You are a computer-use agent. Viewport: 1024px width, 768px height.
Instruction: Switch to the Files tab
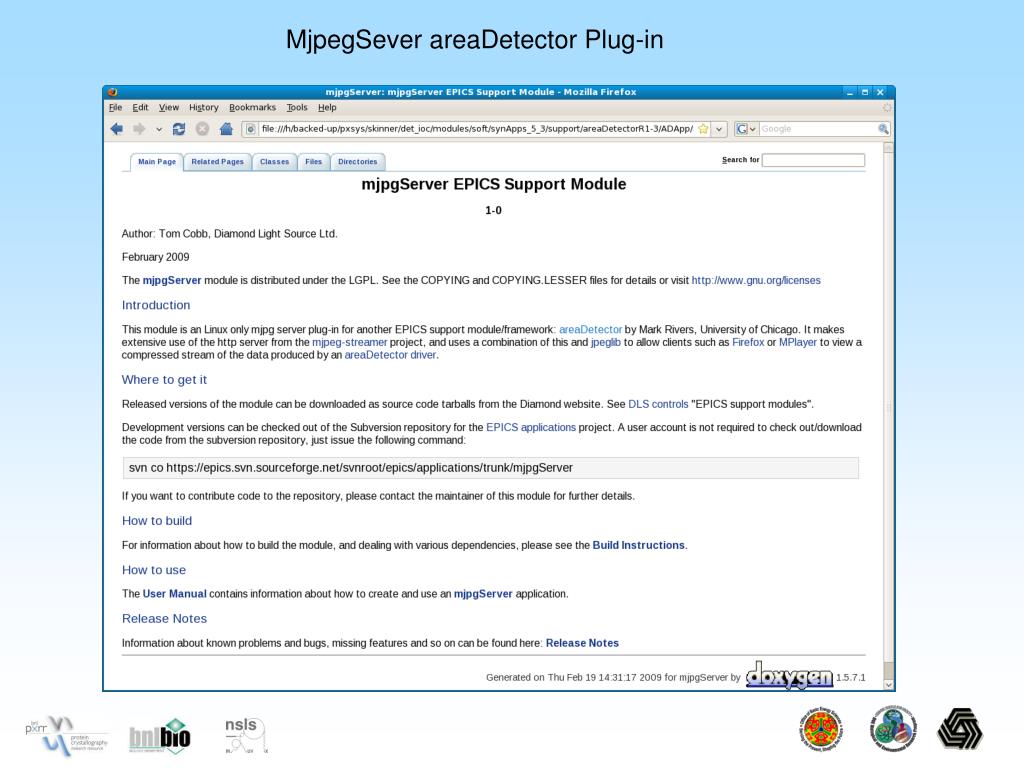click(x=313, y=162)
